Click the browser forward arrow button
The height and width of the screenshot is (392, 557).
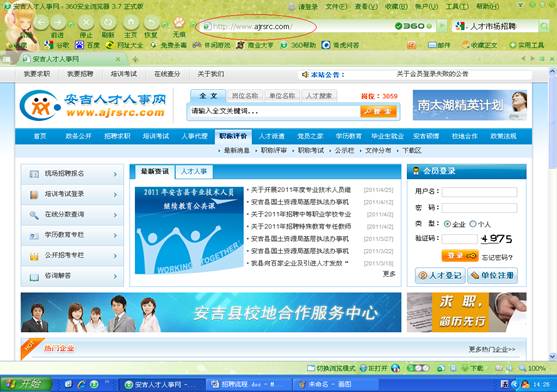point(58,22)
